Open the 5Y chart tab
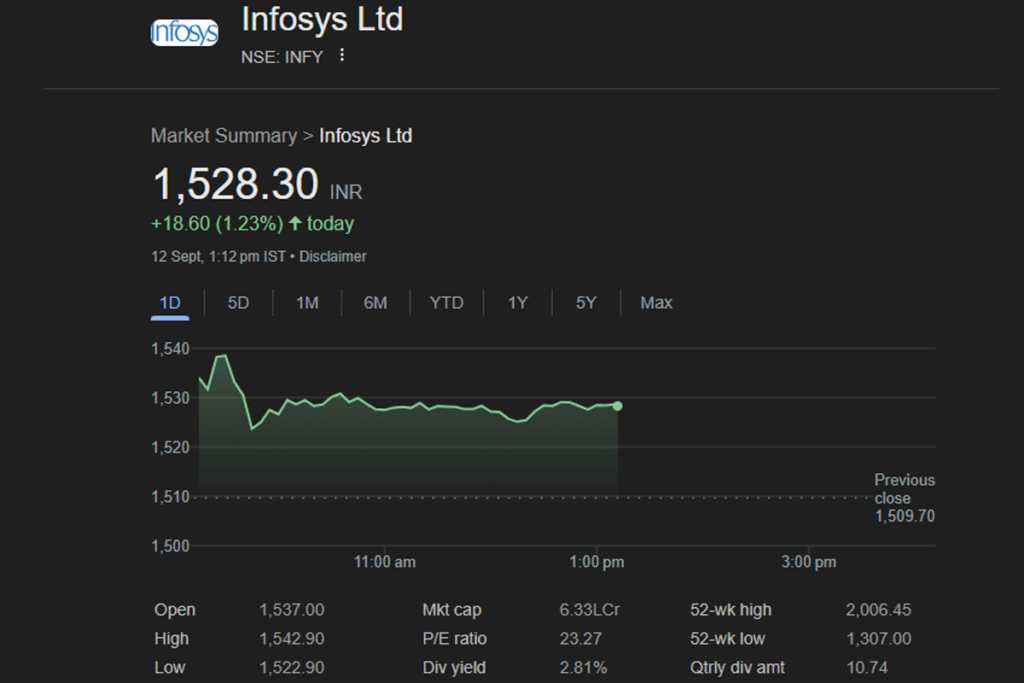Image resolution: width=1024 pixels, height=683 pixels. click(586, 302)
